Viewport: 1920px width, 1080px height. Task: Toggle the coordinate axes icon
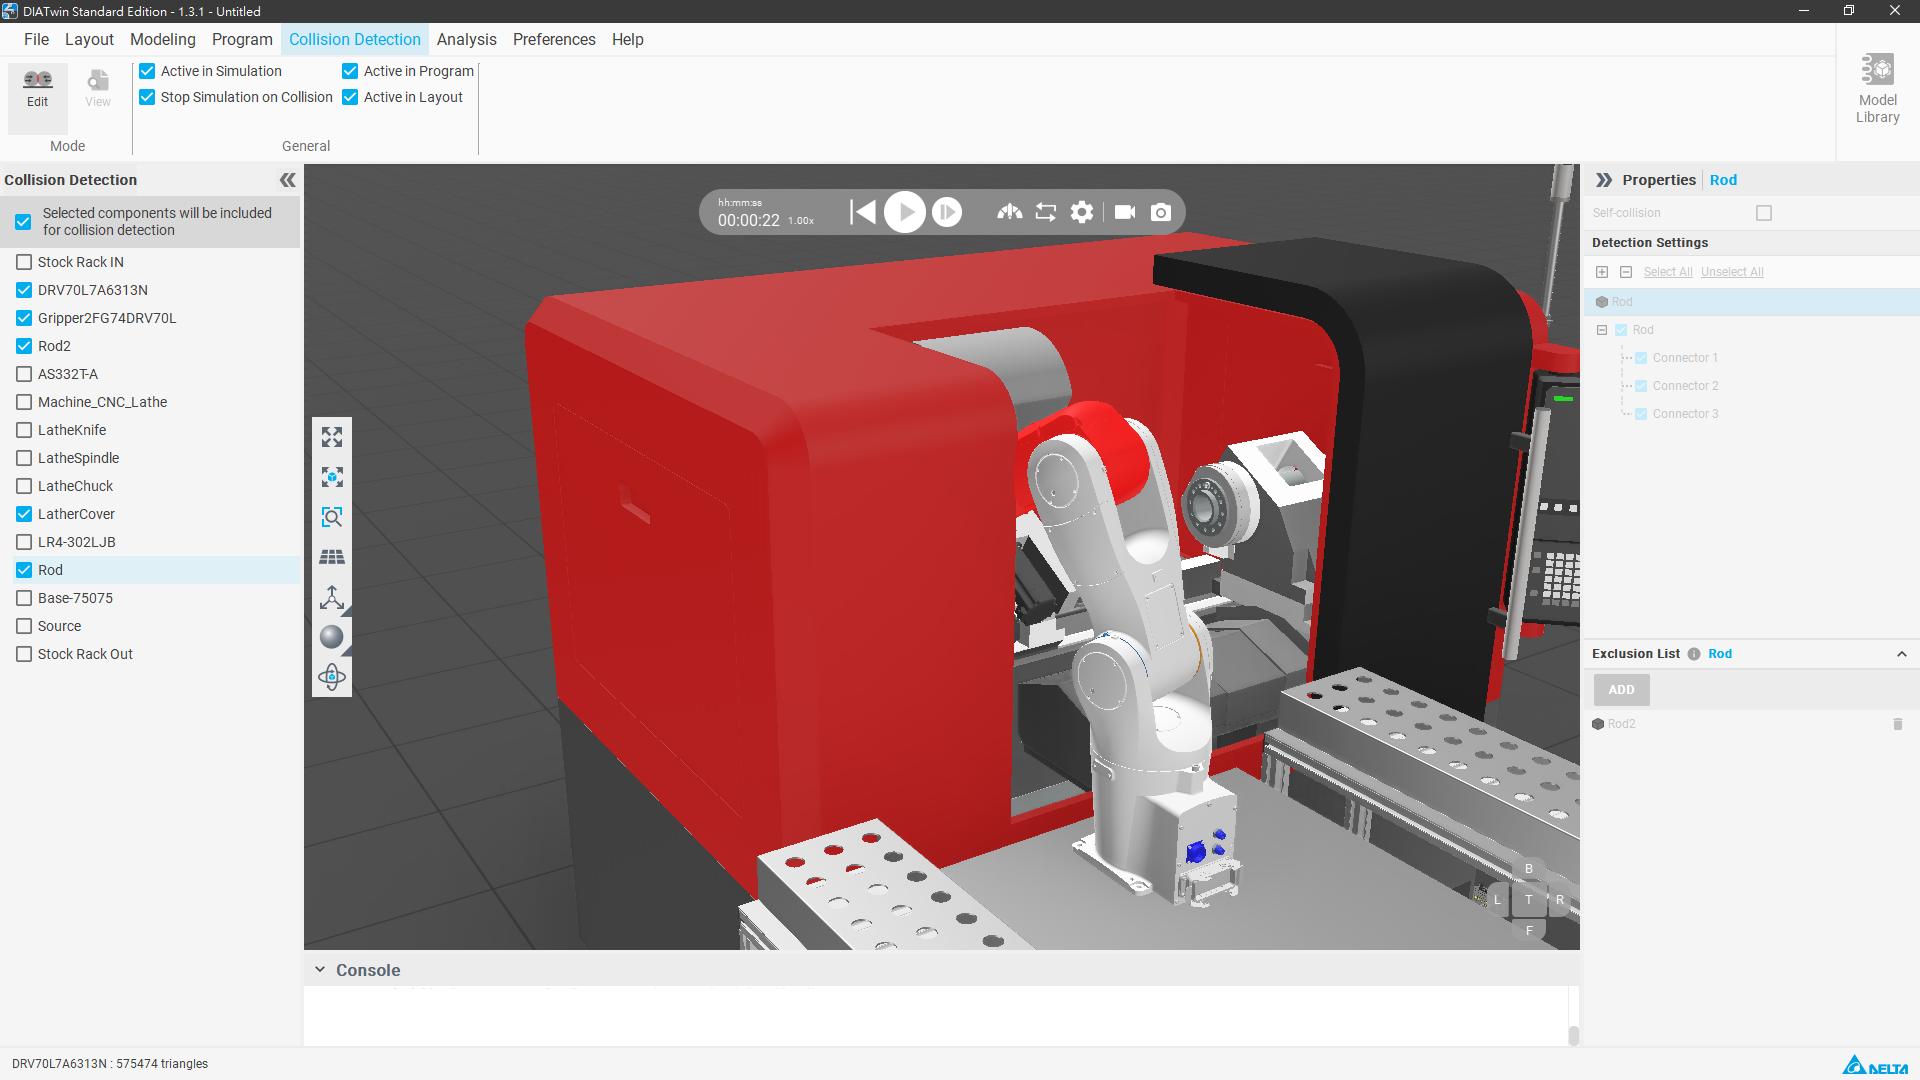332,597
